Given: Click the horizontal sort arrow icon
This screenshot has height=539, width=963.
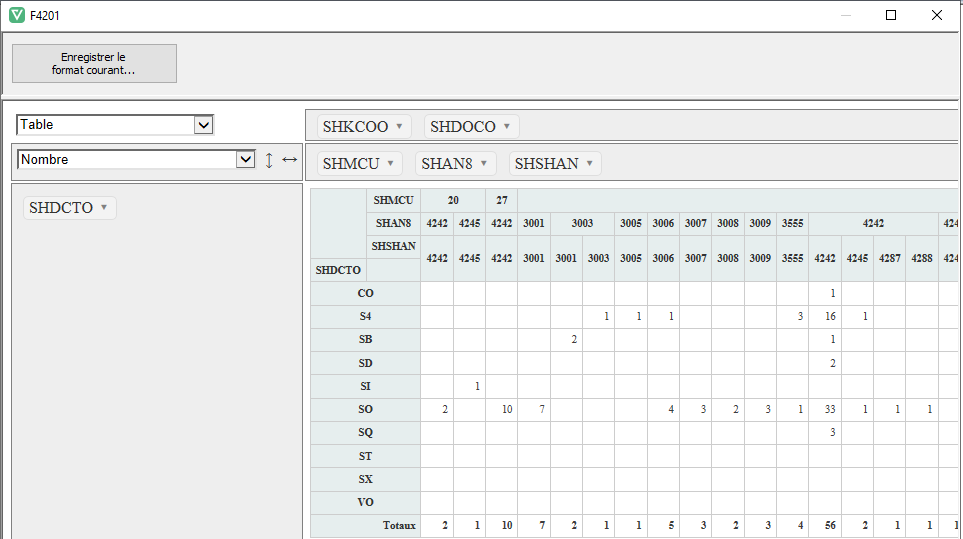Looking at the screenshot, I should point(289,160).
